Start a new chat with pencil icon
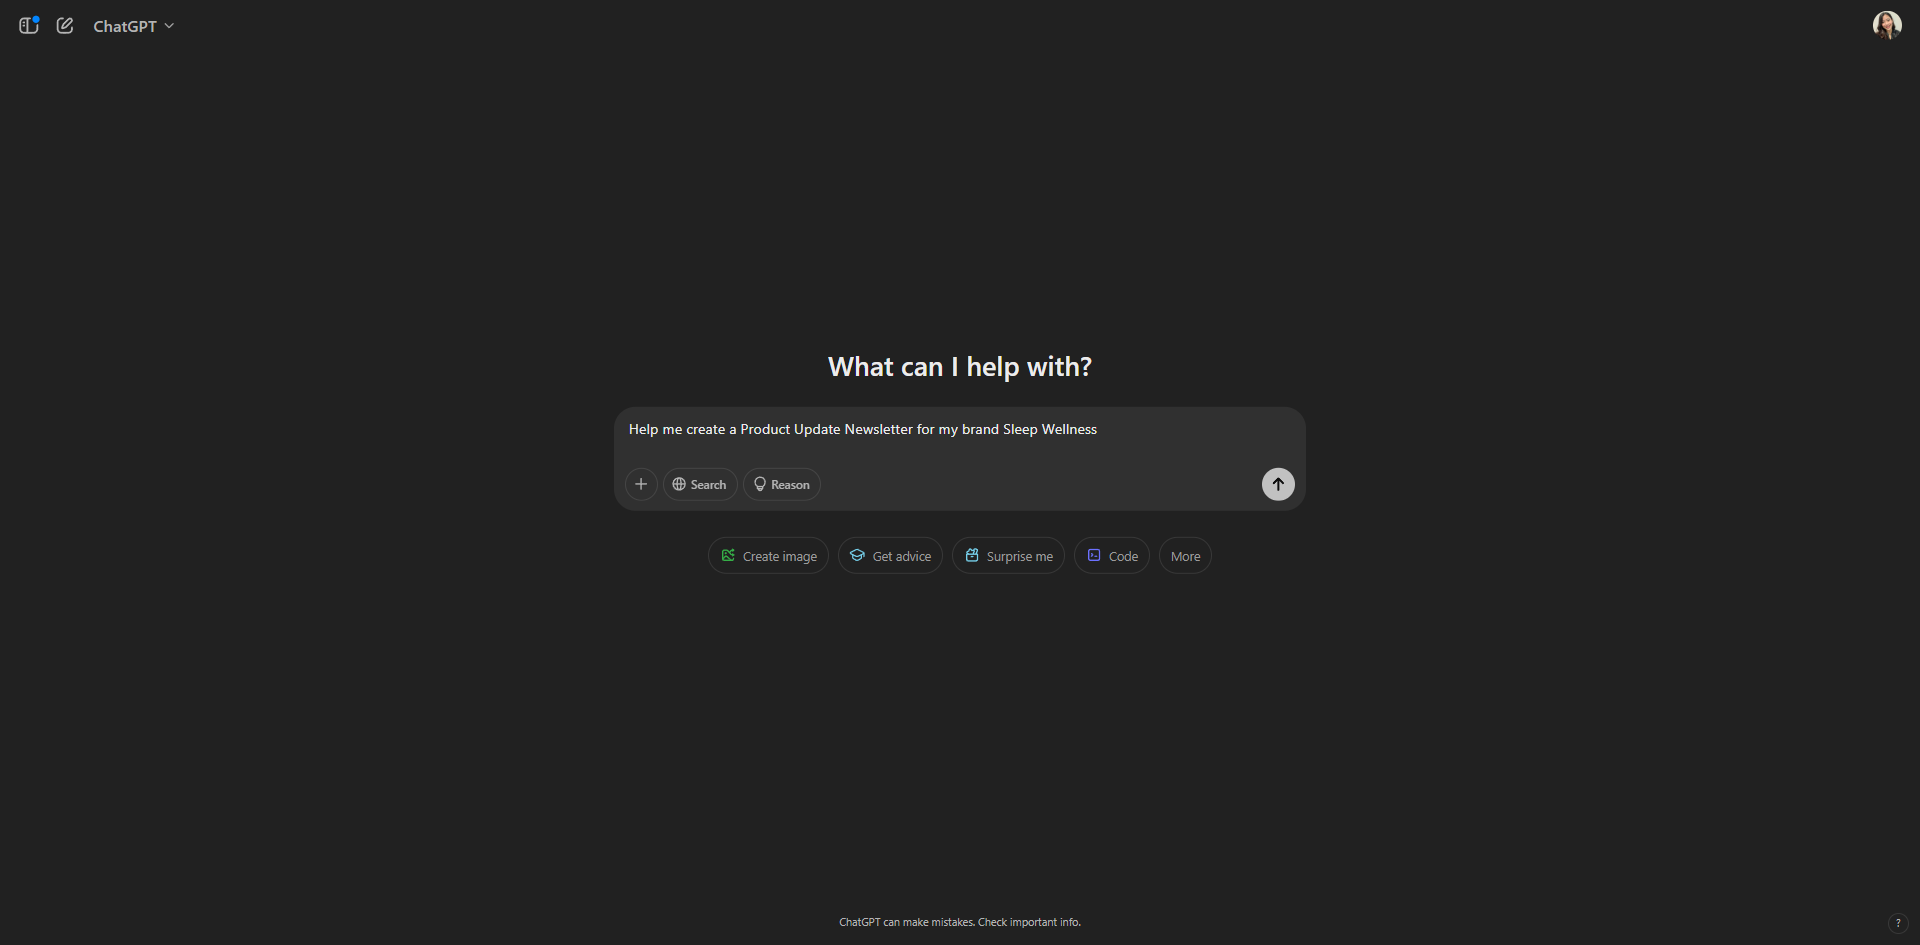Screen dimensions: 1920x945 coord(65,26)
